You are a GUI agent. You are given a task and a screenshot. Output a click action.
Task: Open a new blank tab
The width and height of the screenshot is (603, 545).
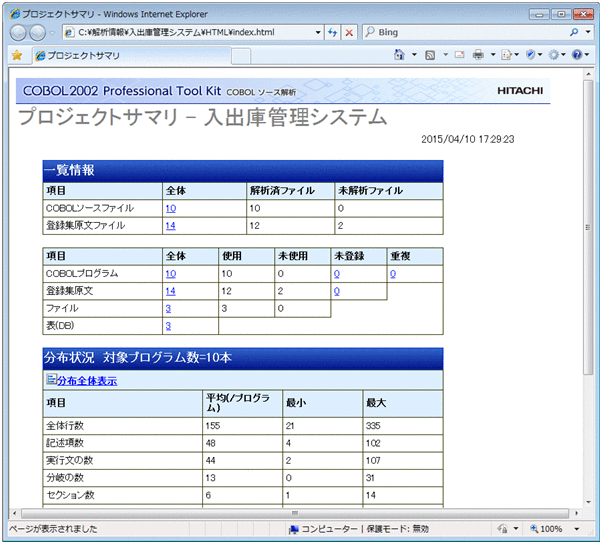241,56
